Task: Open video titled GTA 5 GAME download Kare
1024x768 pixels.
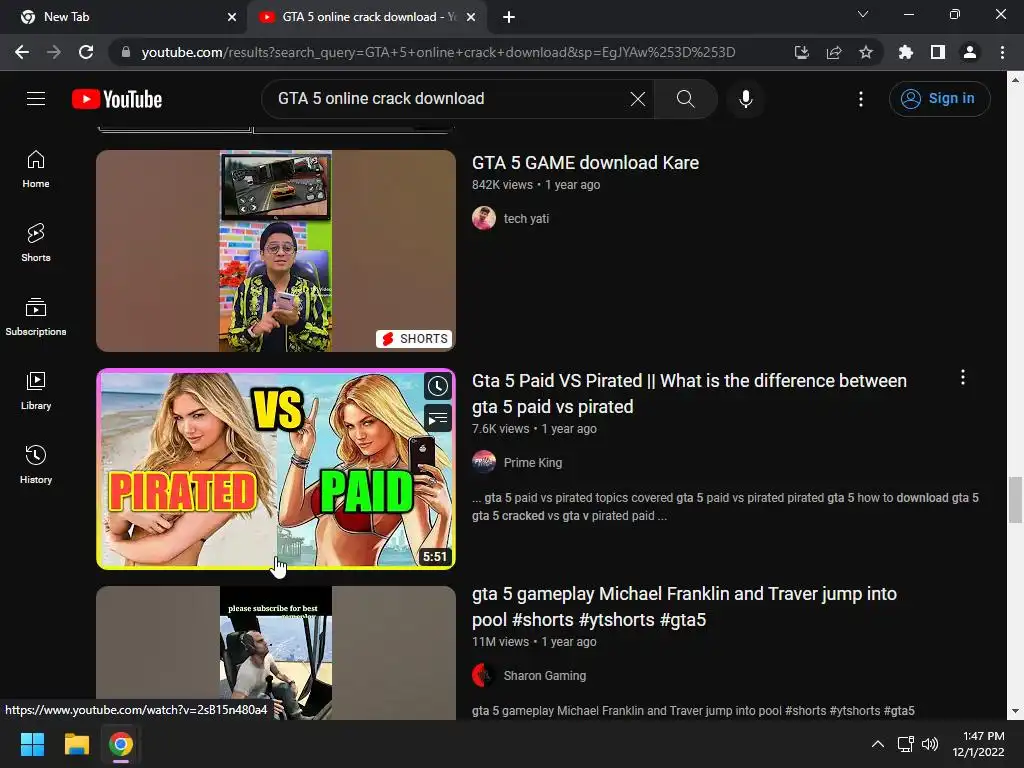Action: (x=585, y=163)
